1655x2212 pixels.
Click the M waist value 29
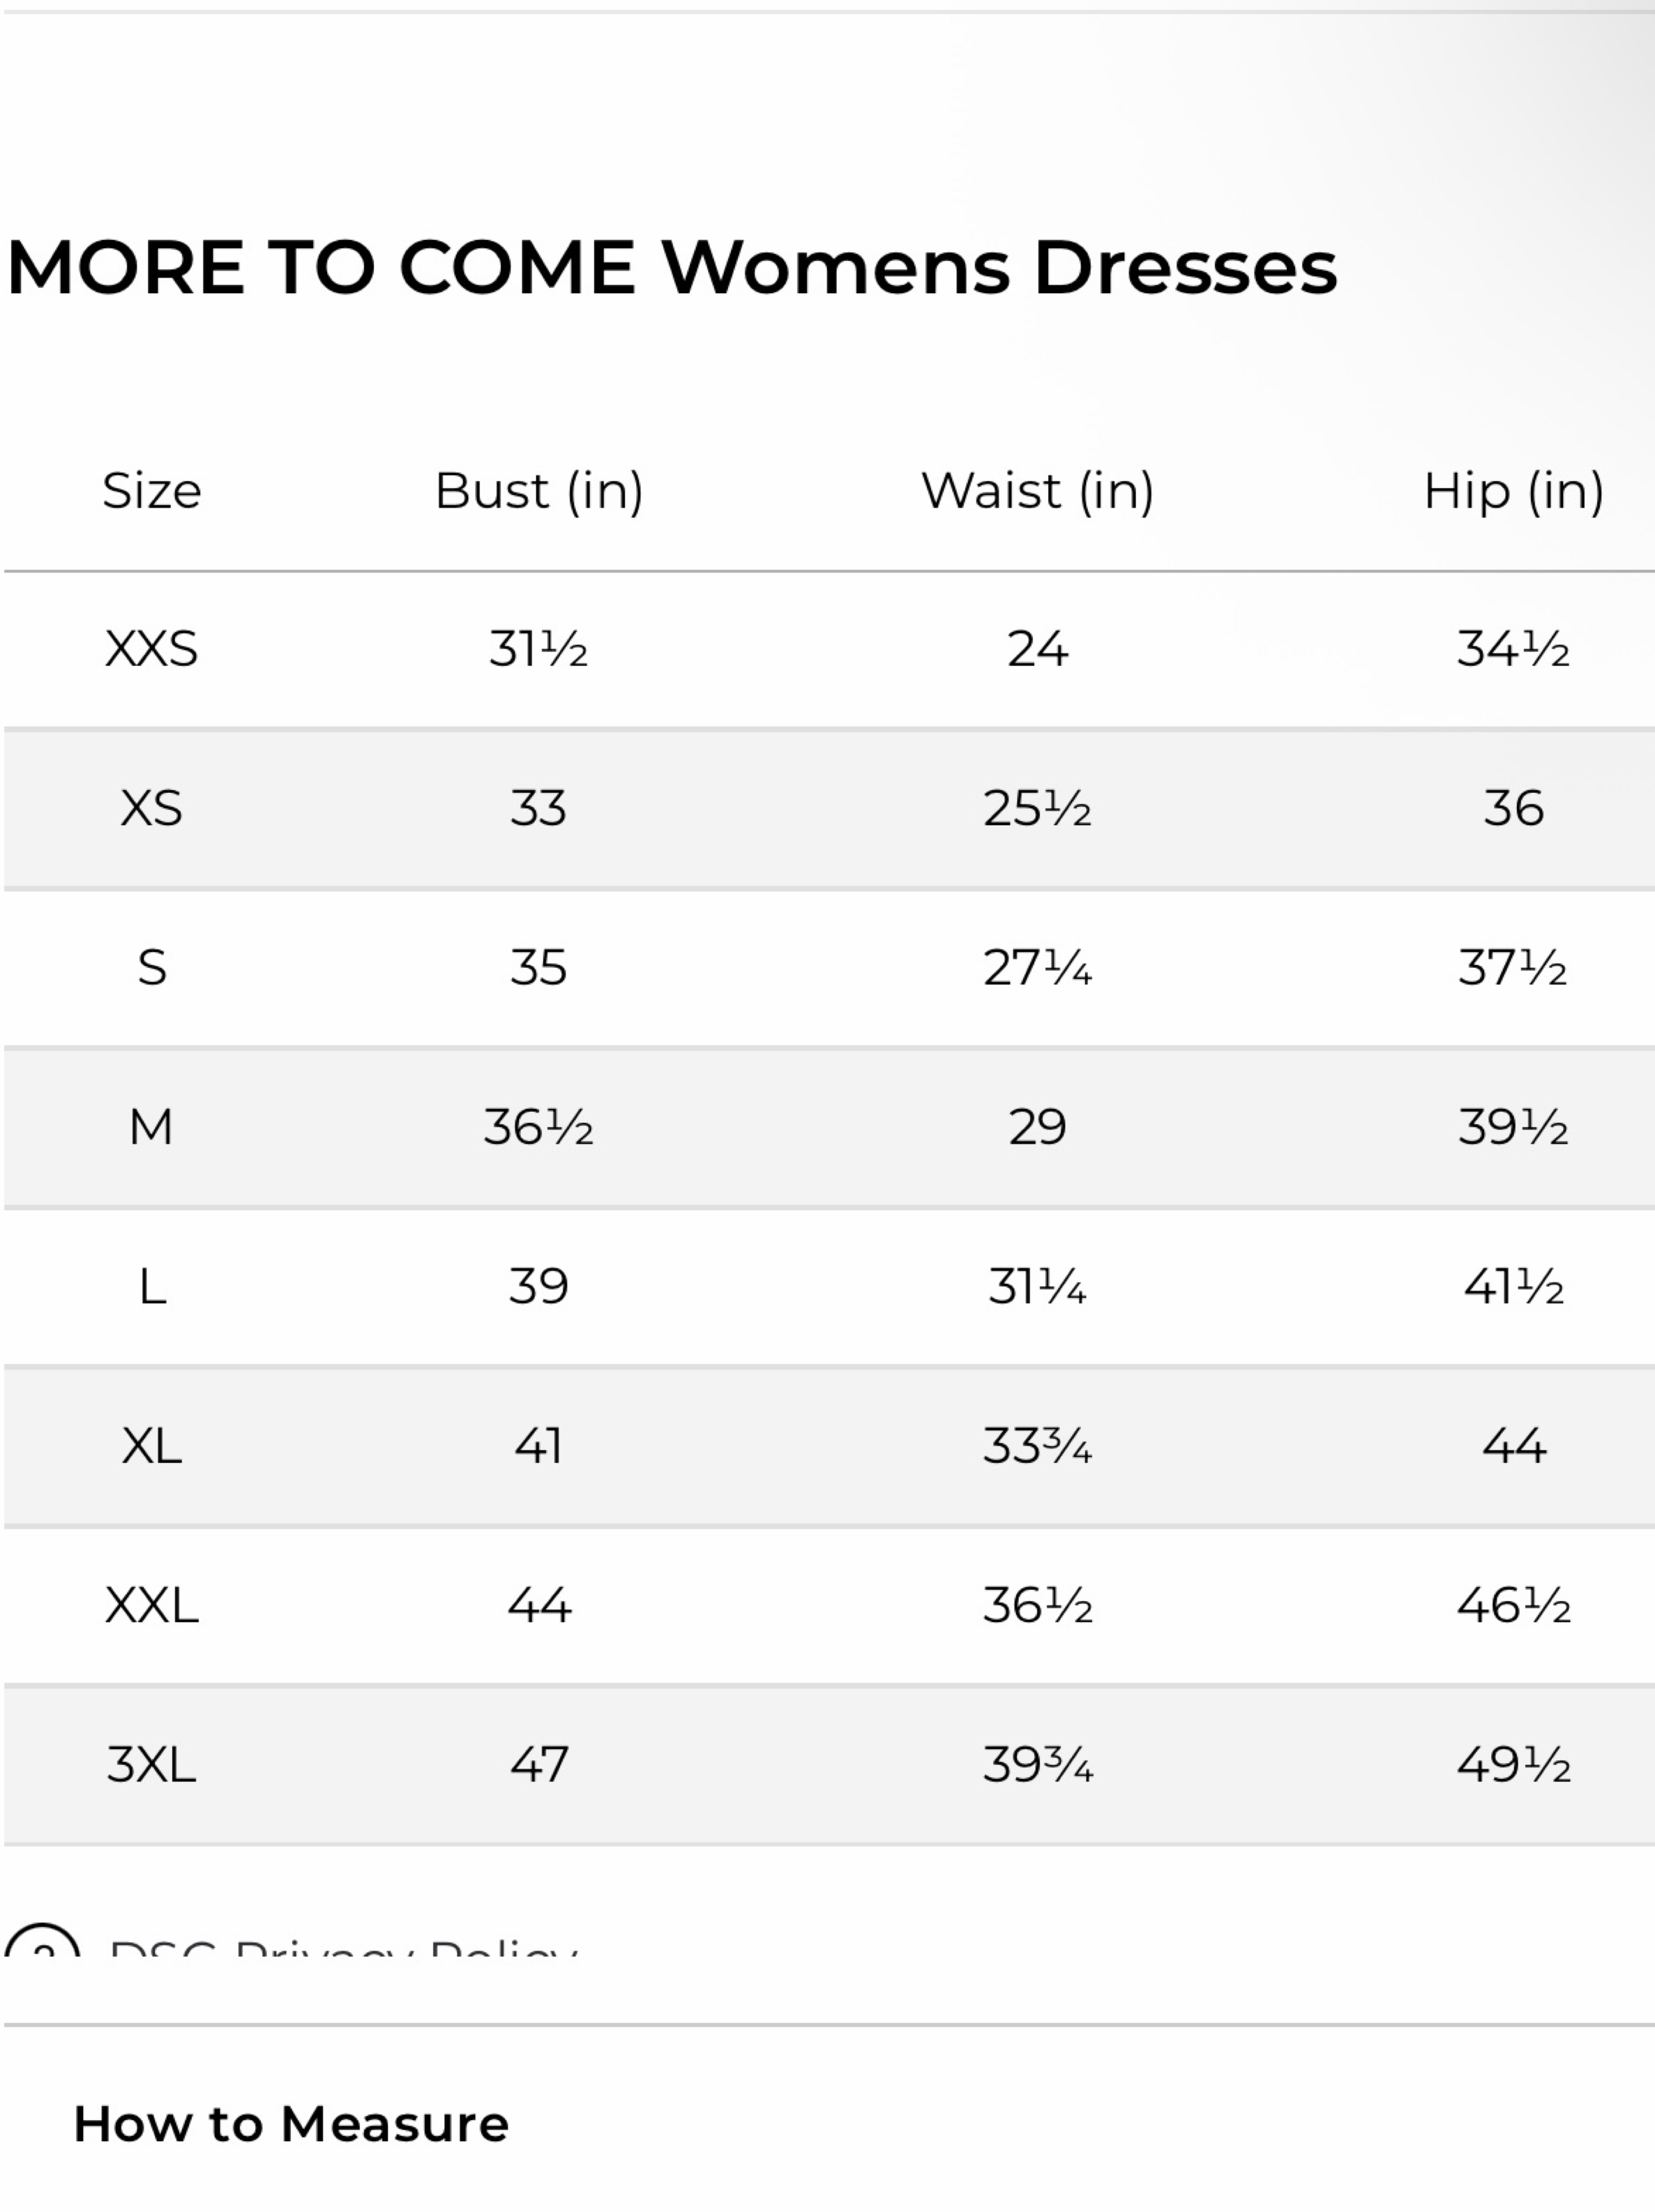(1038, 1127)
